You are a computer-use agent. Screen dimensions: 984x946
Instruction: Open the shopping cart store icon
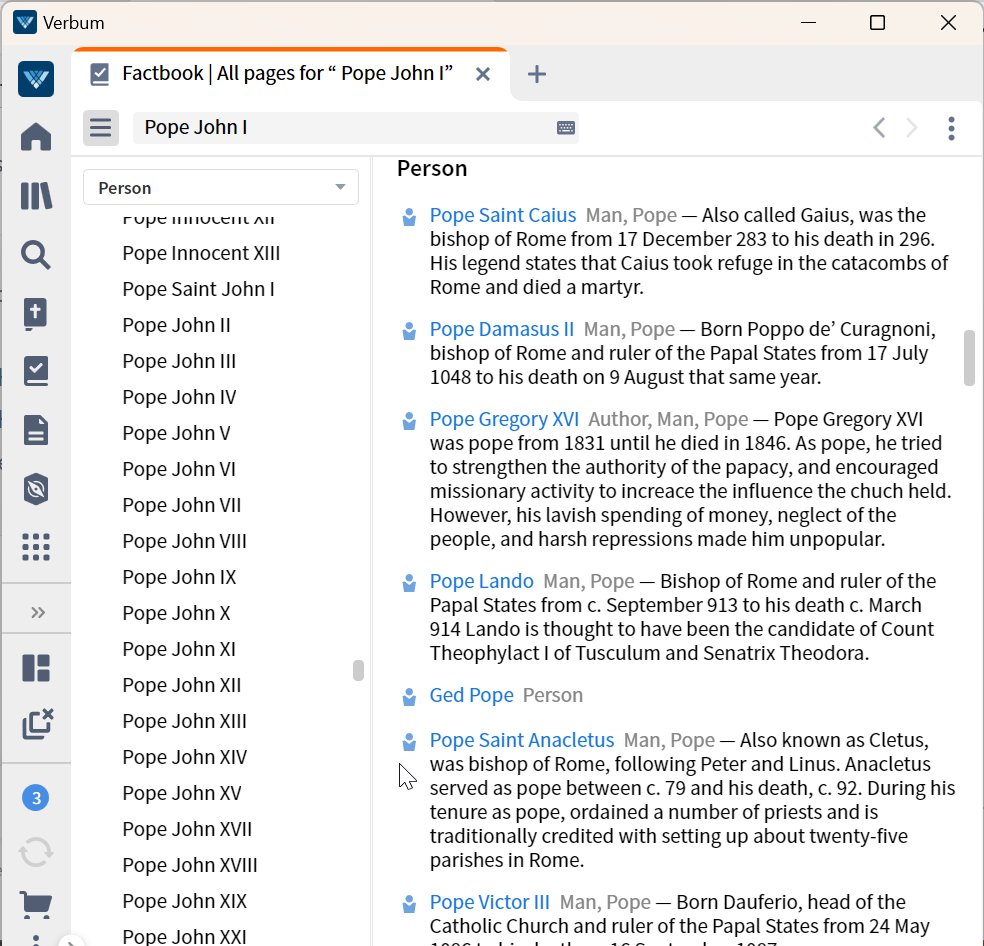tap(36, 905)
